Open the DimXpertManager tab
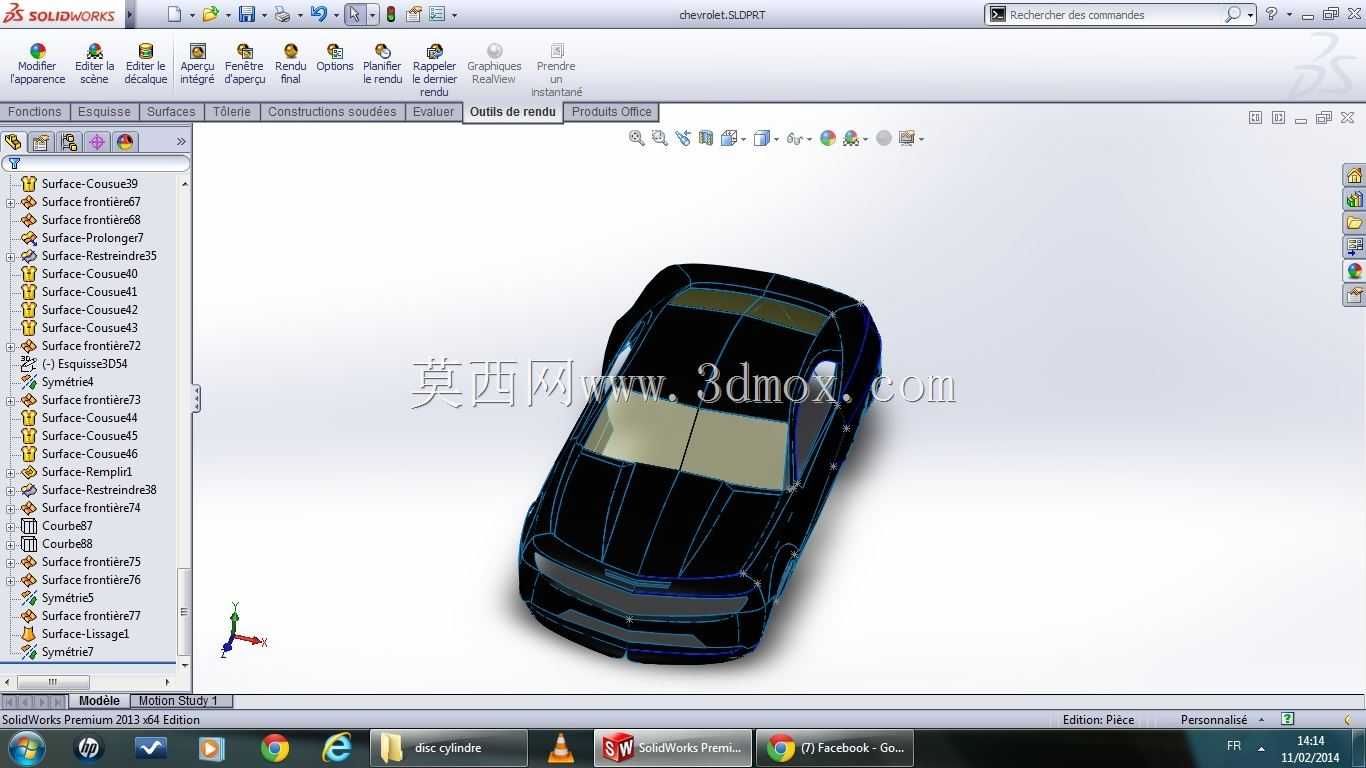This screenshot has width=1366, height=768. click(97, 142)
